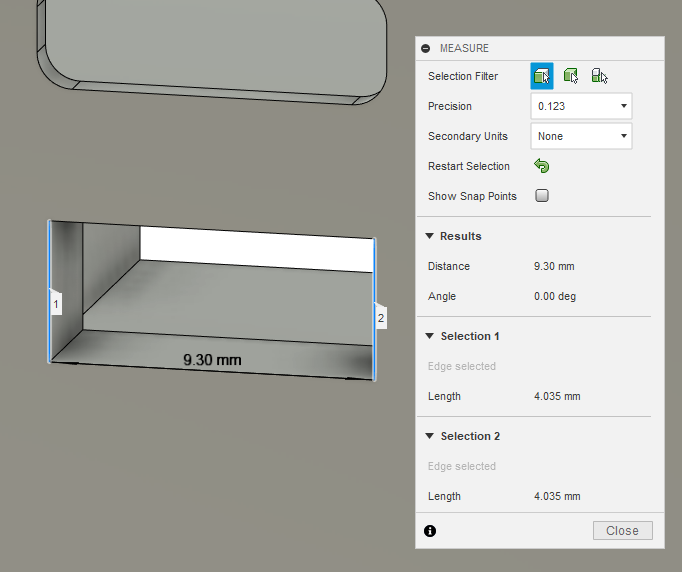Open the Secondary Units dropdown set to None
The height and width of the screenshot is (572, 682).
[581, 136]
